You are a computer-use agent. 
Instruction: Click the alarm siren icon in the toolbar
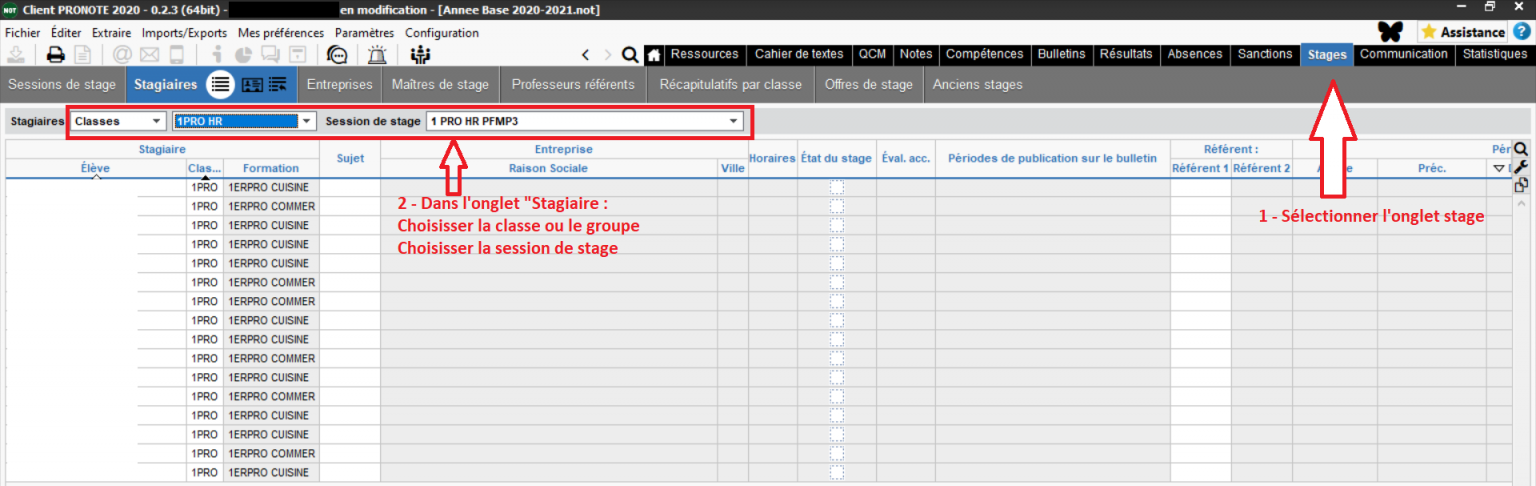377,55
